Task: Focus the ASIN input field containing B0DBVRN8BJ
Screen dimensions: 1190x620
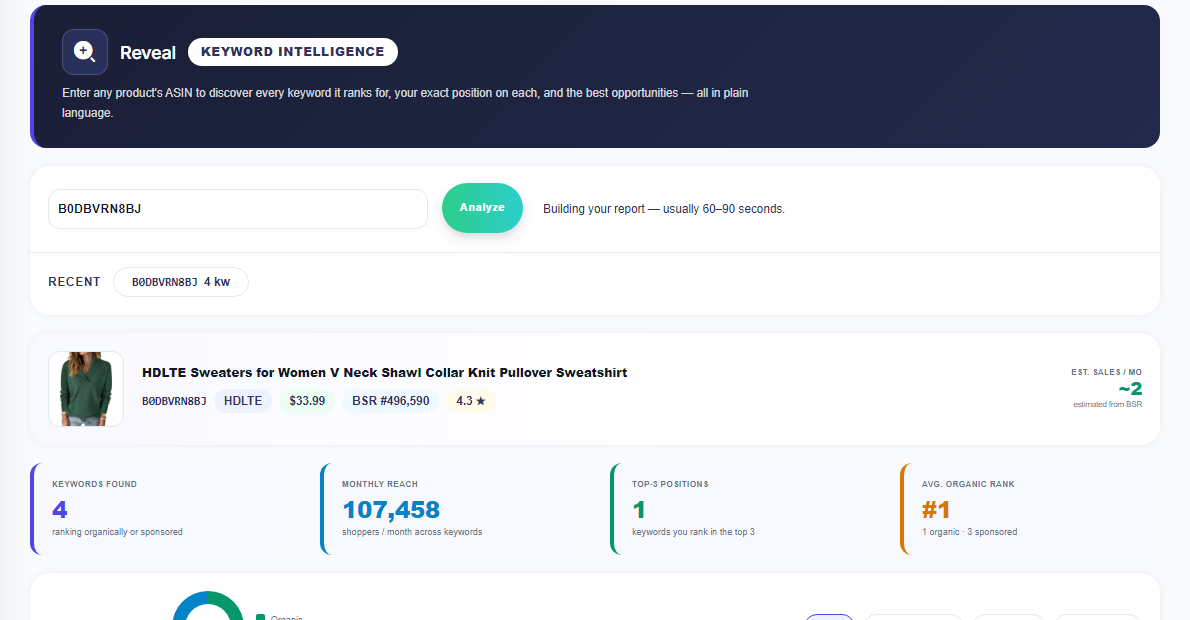Action: point(238,209)
